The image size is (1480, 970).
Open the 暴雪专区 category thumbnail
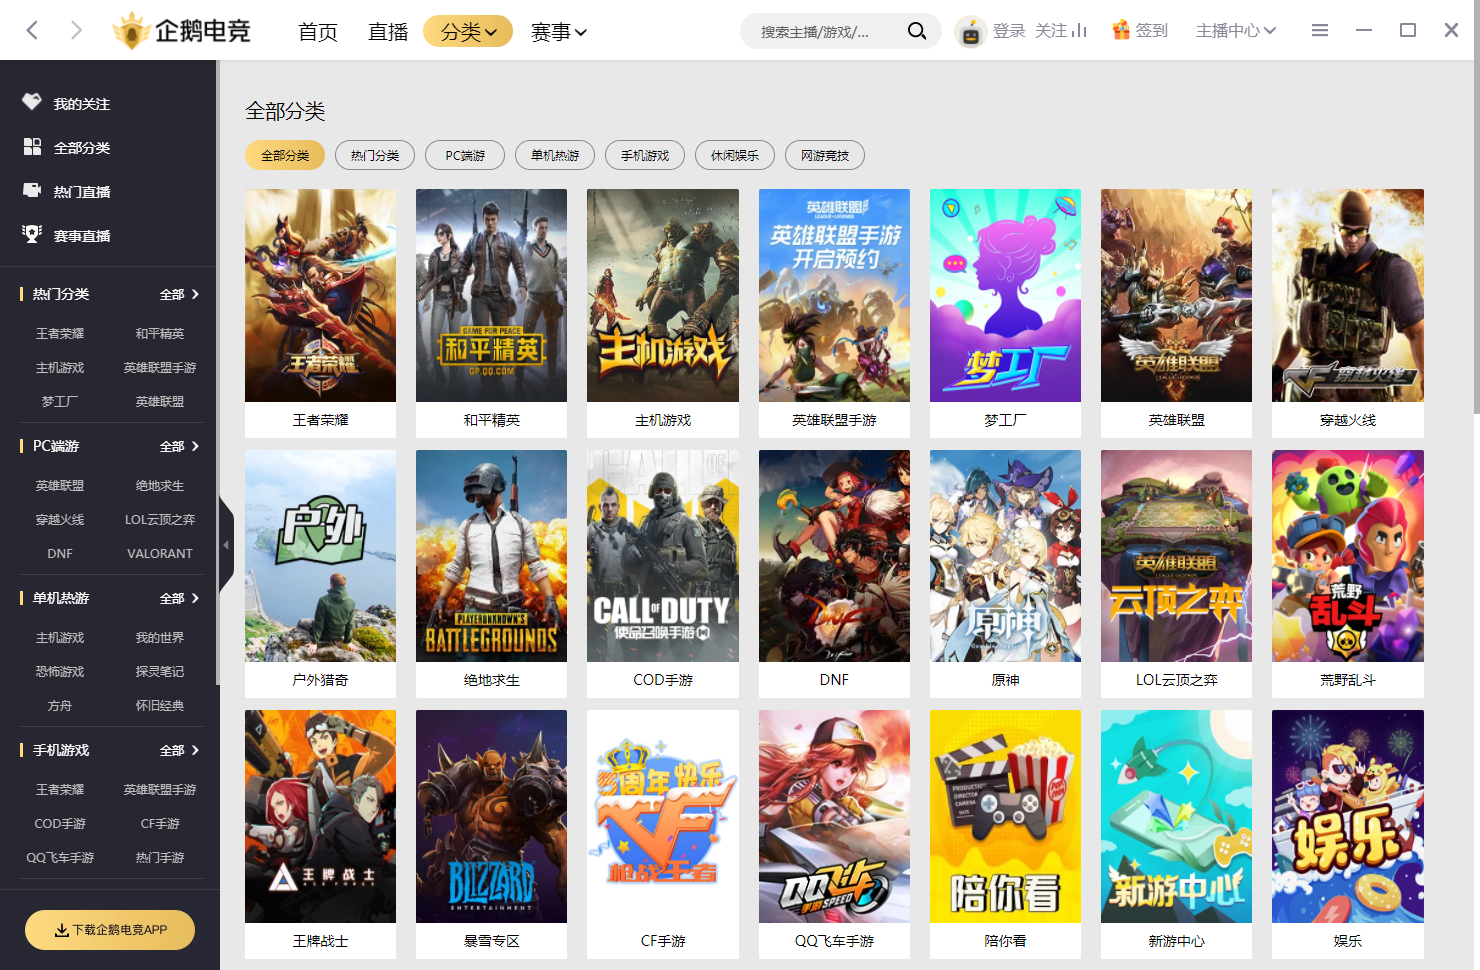coord(491,816)
